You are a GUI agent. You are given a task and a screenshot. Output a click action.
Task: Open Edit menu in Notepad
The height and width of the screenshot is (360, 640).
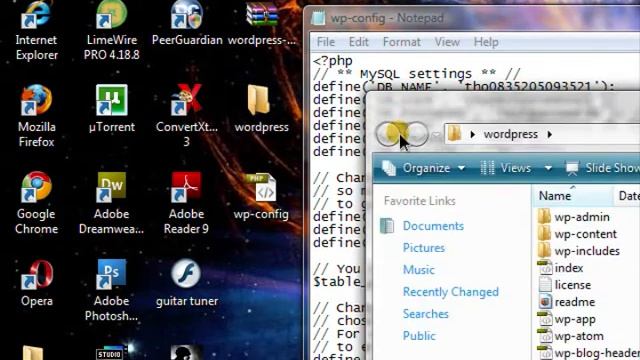click(x=358, y=42)
